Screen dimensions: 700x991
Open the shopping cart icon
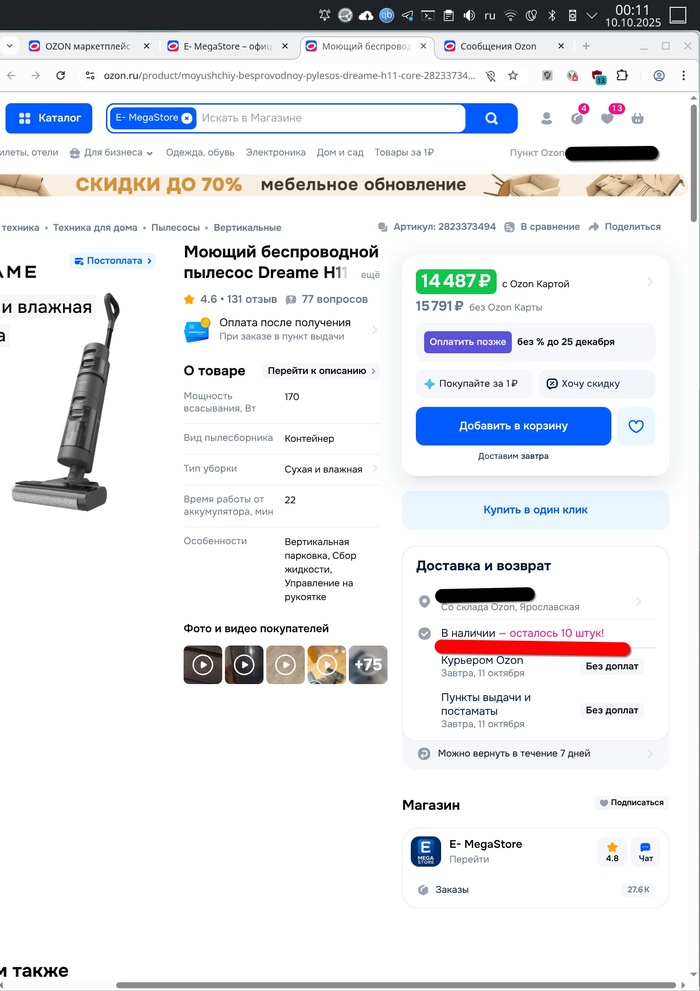coord(637,118)
